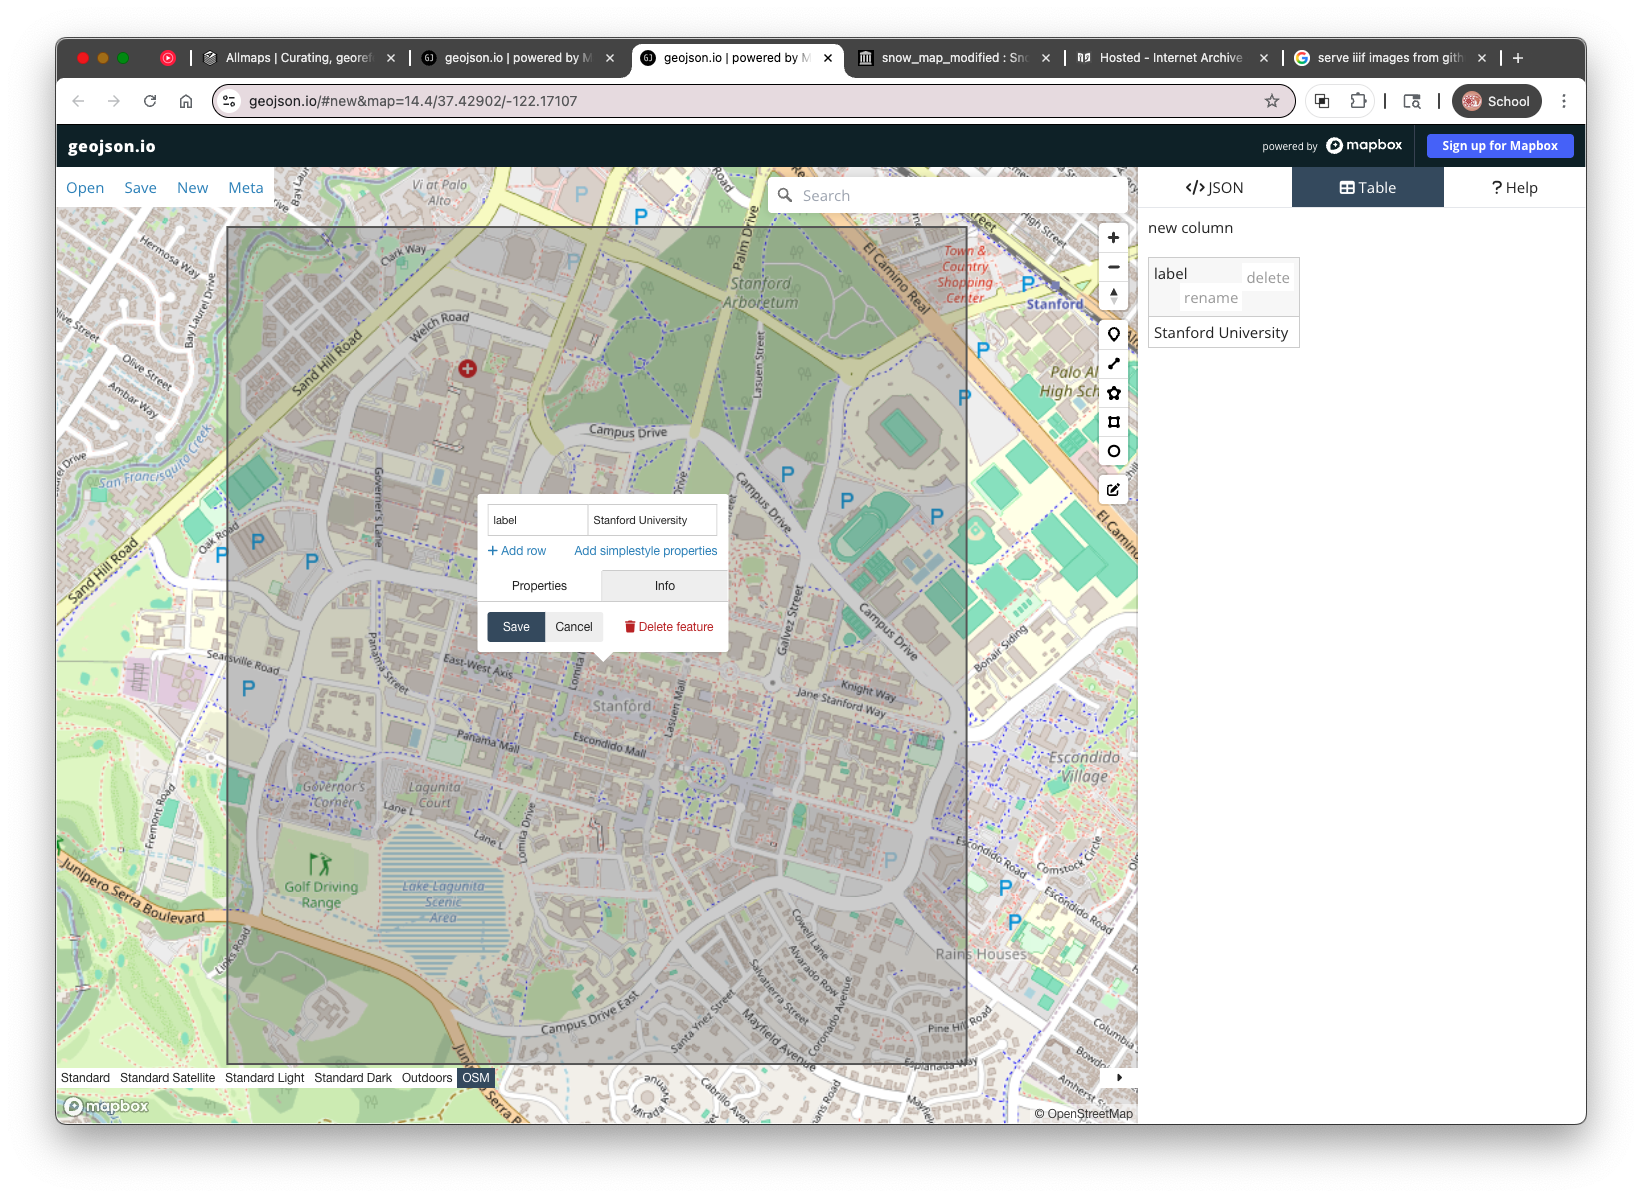1642x1198 pixels.
Task: Rename the label column
Action: click(x=1211, y=298)
